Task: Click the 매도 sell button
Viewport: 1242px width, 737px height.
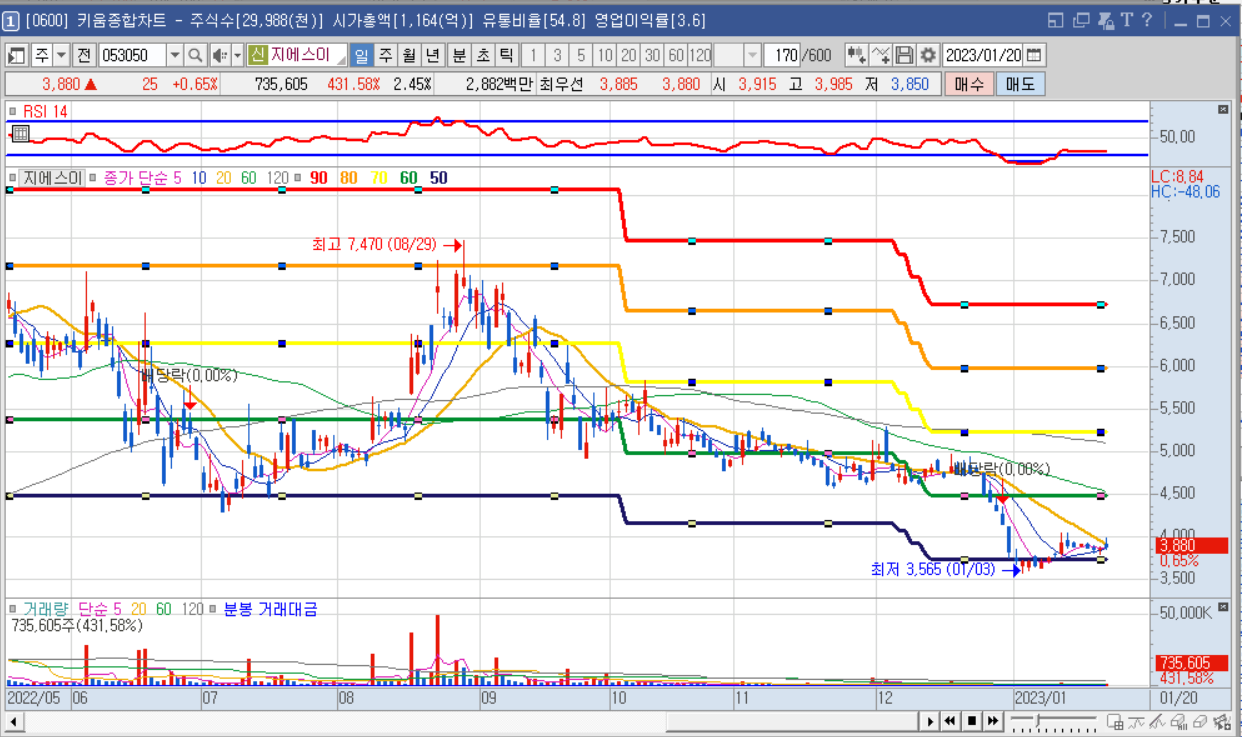Action: [x=1021, y=84]
